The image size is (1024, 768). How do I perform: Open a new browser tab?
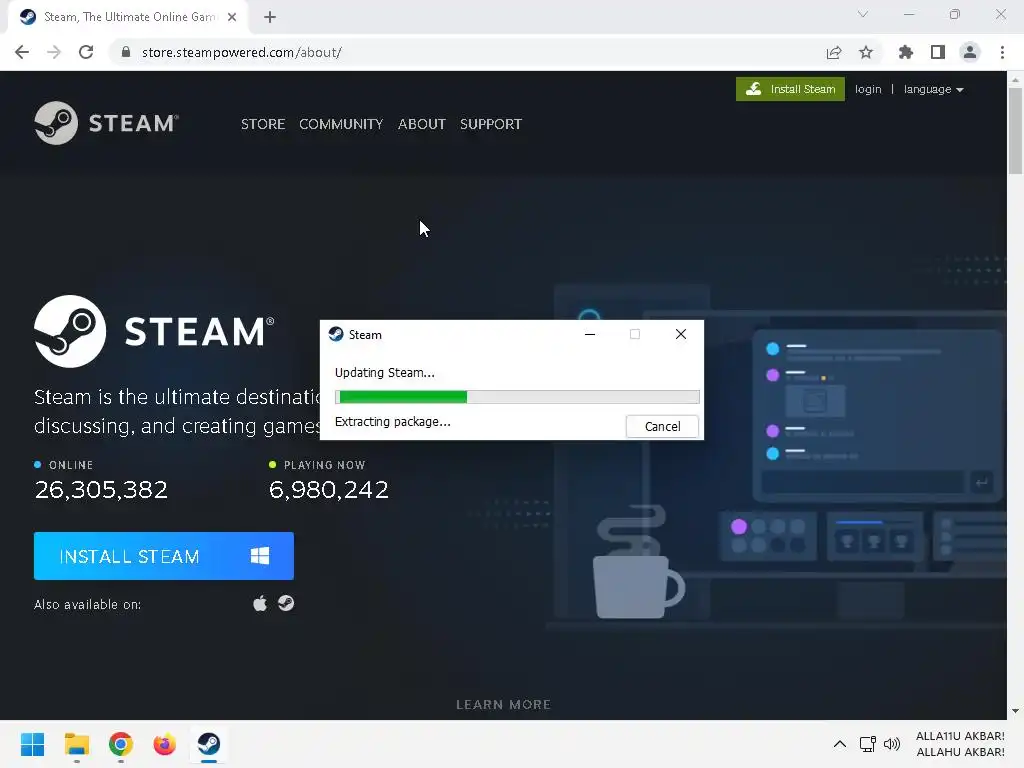pos(270,17)
